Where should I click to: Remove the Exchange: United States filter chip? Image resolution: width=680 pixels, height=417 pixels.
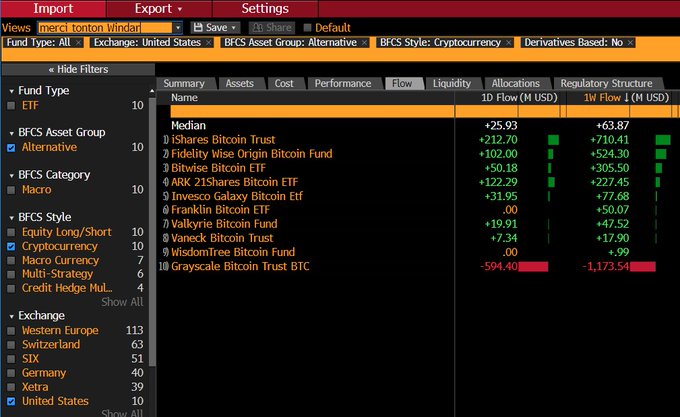pos(209,42)
